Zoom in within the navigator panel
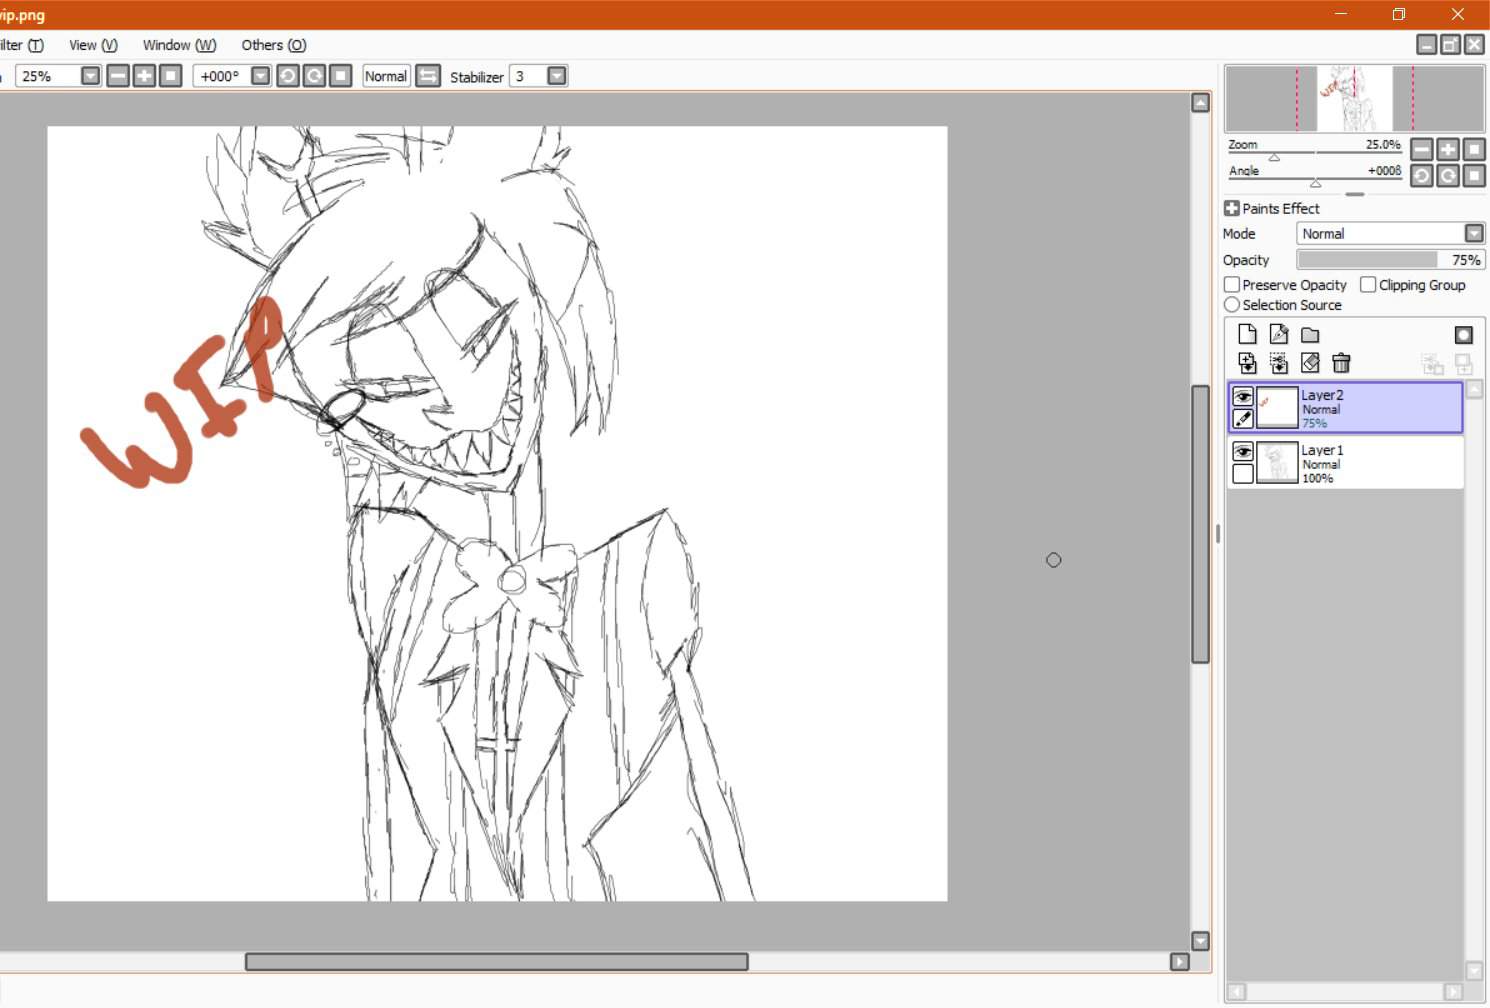Screen dimensions: 1490x1008 1447,150
